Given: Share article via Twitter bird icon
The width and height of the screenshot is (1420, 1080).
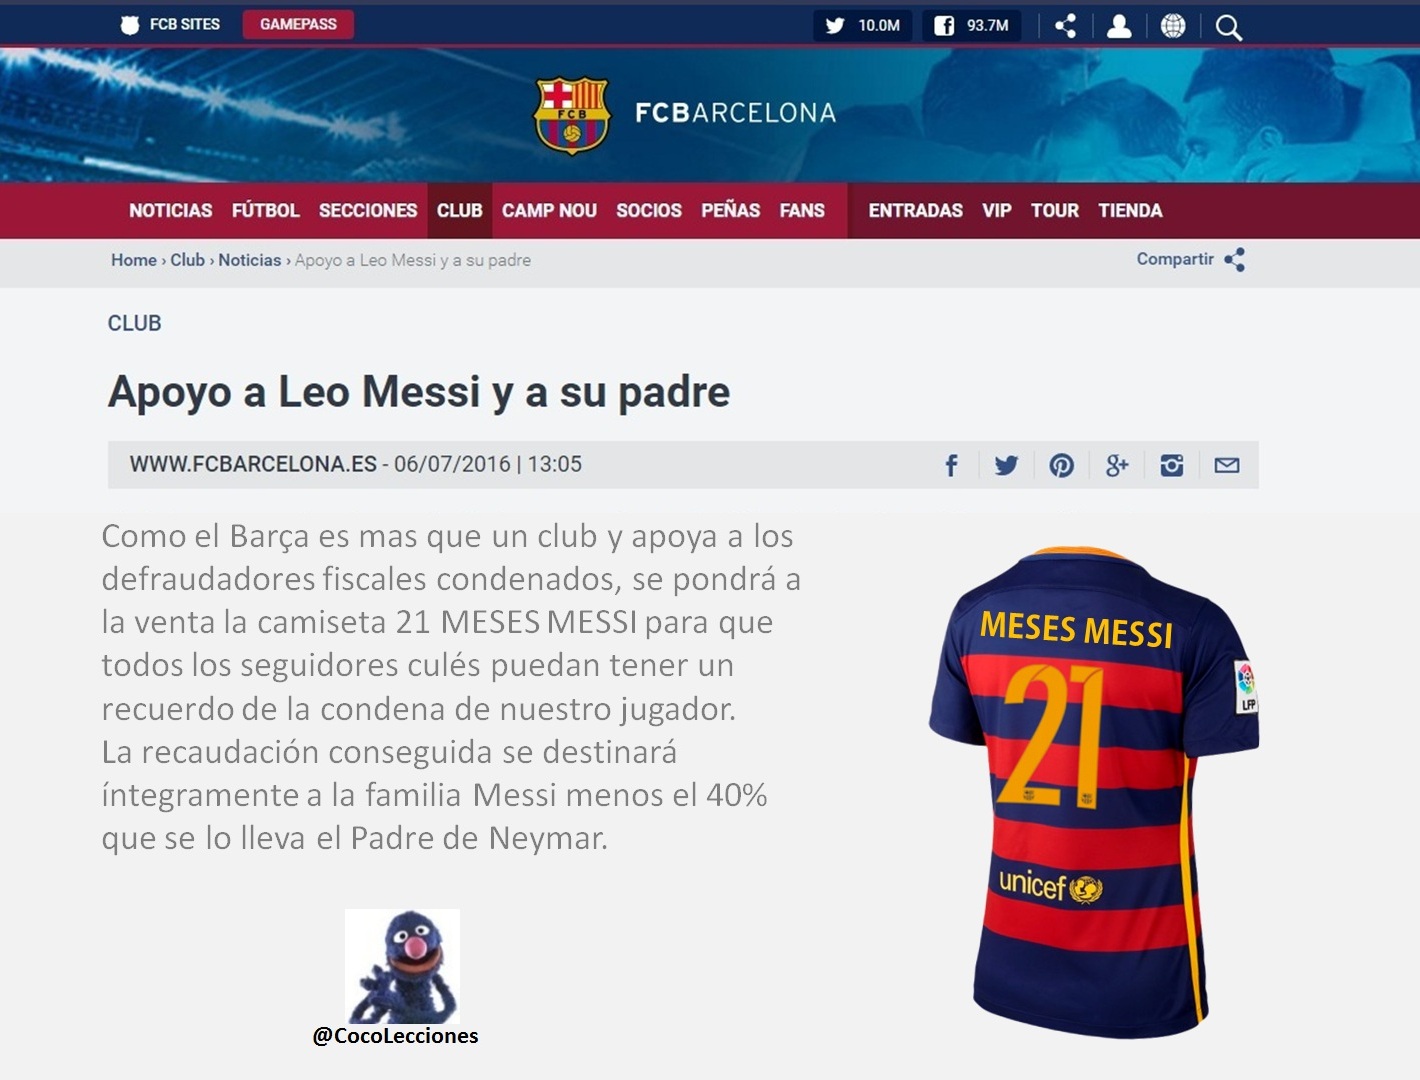Looking at the screenshot, I should point(1006,465).
